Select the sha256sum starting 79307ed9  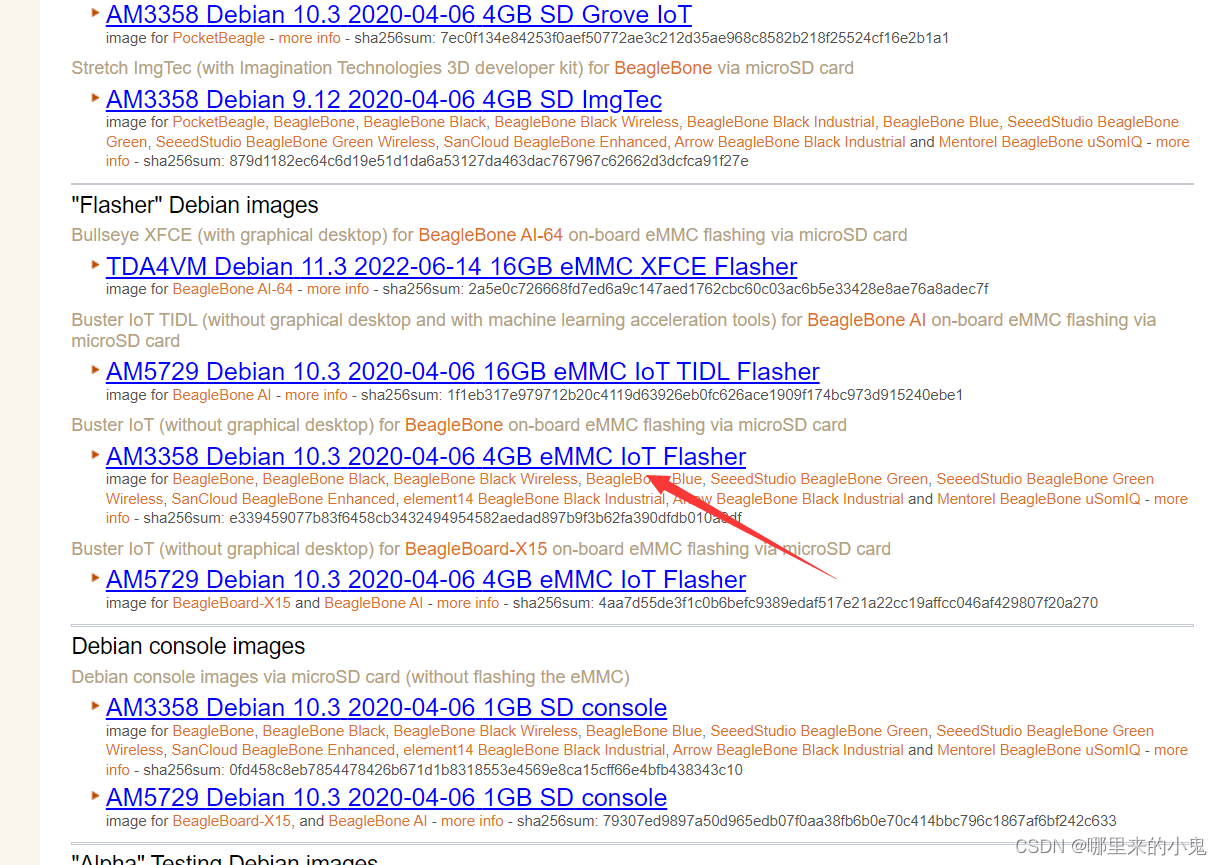[859, 821]
